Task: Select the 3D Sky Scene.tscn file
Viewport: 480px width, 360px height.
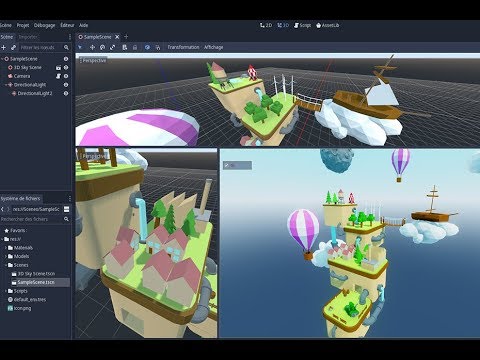Action: coord(36,274)
